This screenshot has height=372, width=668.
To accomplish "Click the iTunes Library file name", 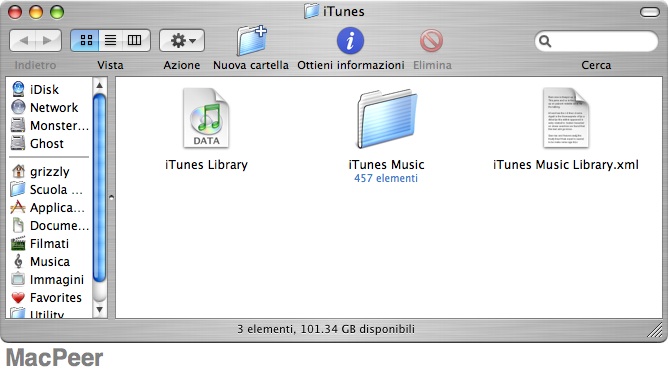I will pos(206,164).
